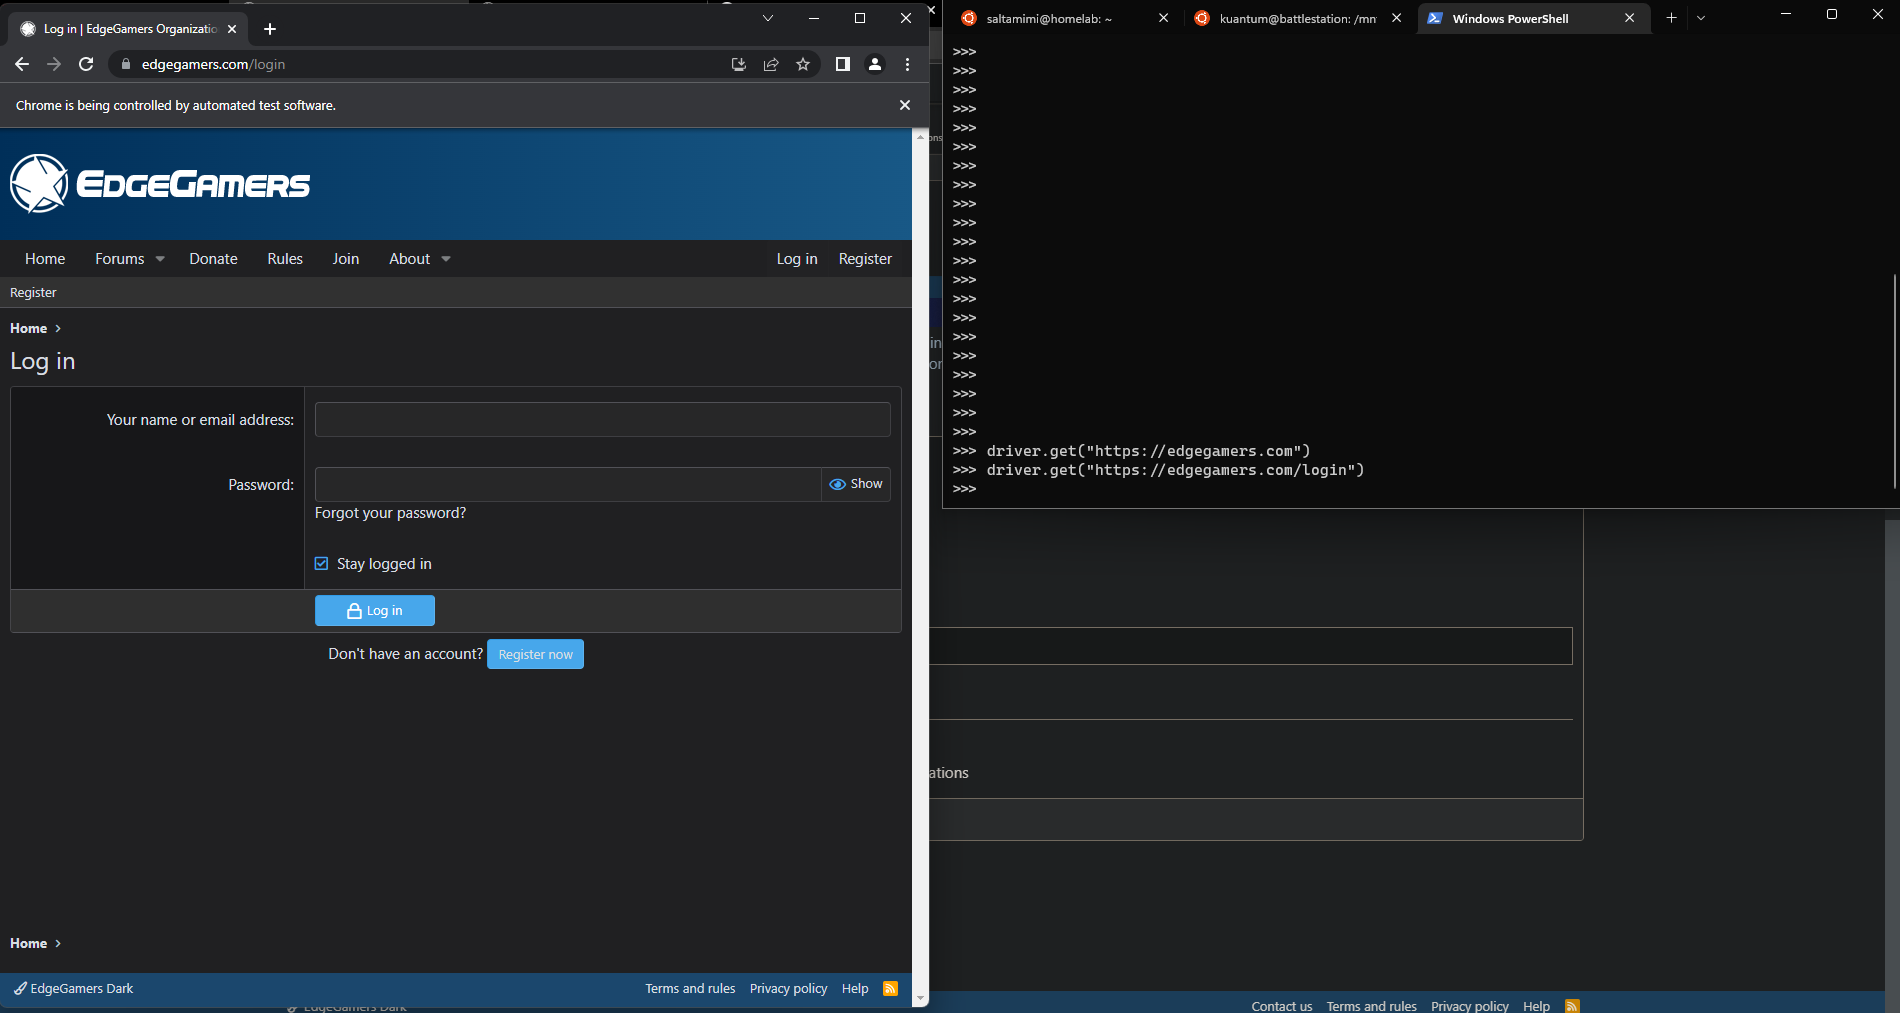Click the Register sub-navigation link
The height and width of the screenshot is (1013, 1900).
click(x=33, y=293)
